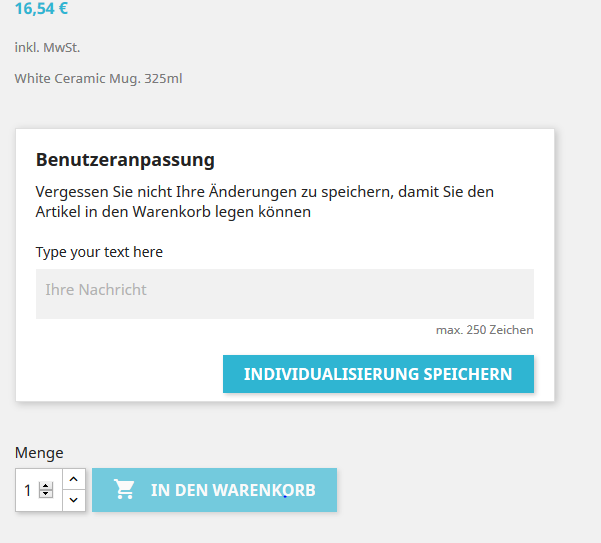Click the 16,54 € price text
Screen dimensions: 601x543
coord(41,9)
